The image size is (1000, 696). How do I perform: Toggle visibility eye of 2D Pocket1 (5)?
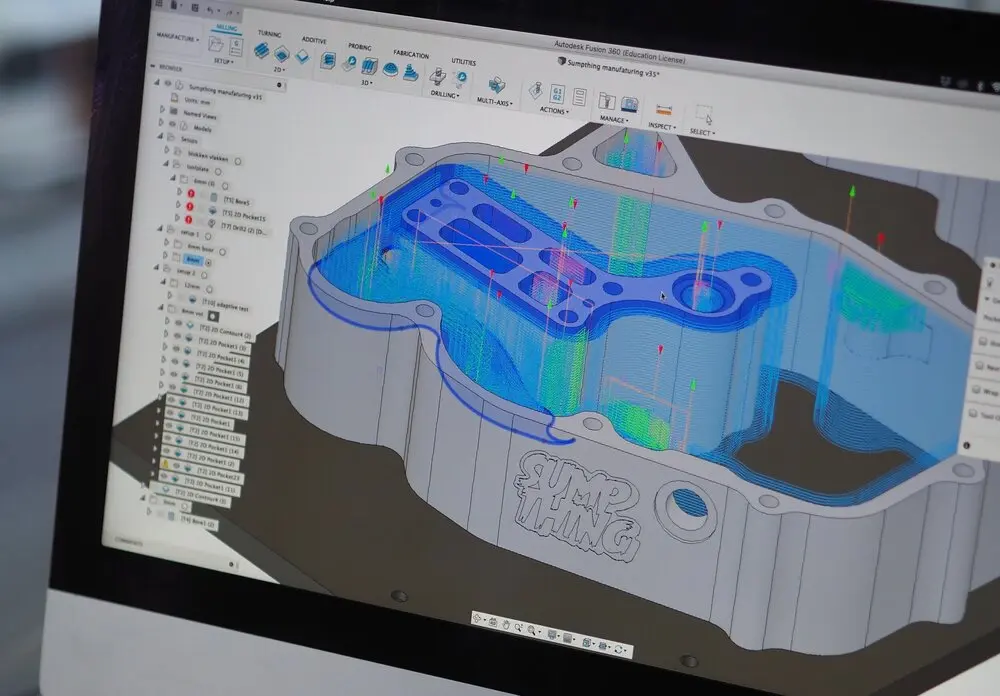click(173, 361)
